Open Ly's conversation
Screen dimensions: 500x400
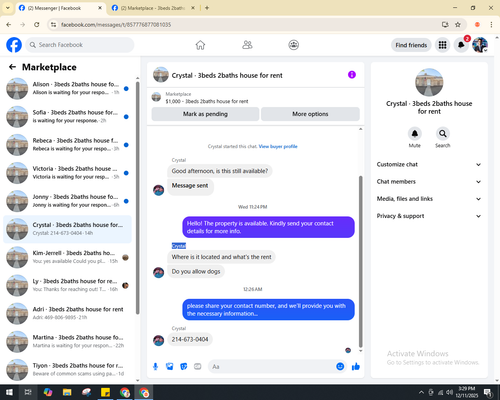pyautogui.click(x=68, y=285)
